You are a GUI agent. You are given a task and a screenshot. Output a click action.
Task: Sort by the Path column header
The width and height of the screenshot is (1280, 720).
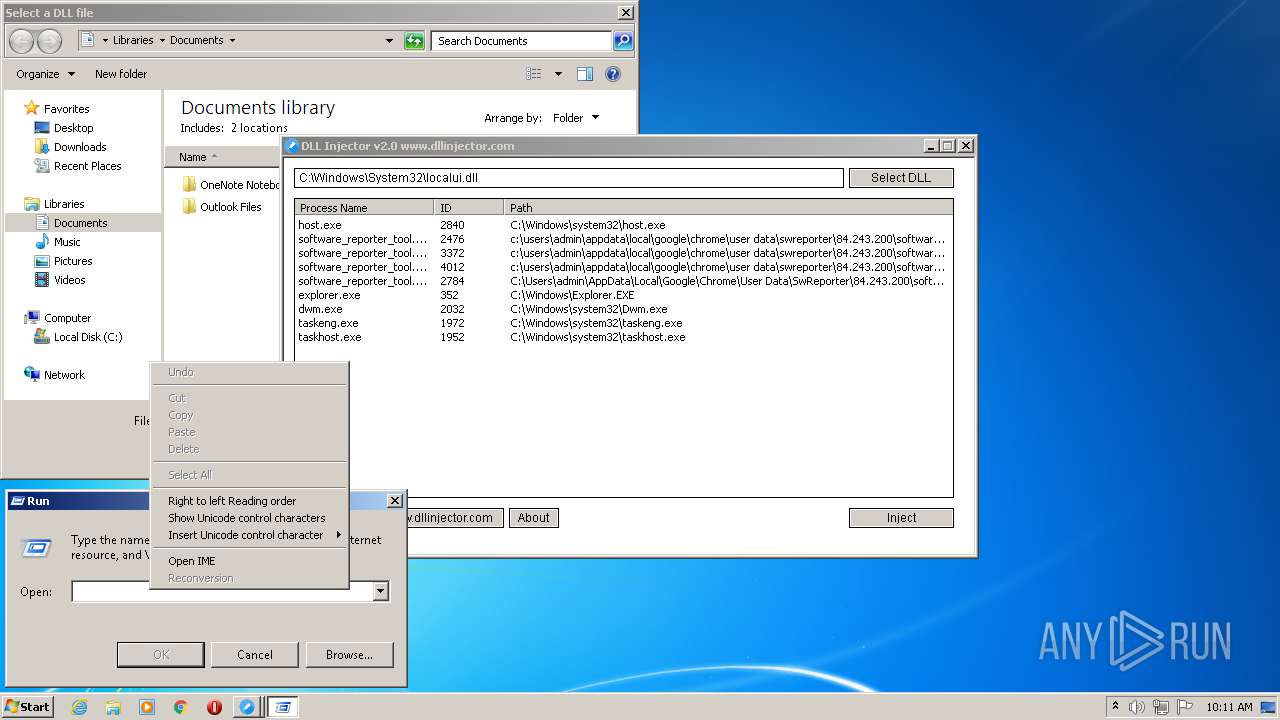[728, 208]
